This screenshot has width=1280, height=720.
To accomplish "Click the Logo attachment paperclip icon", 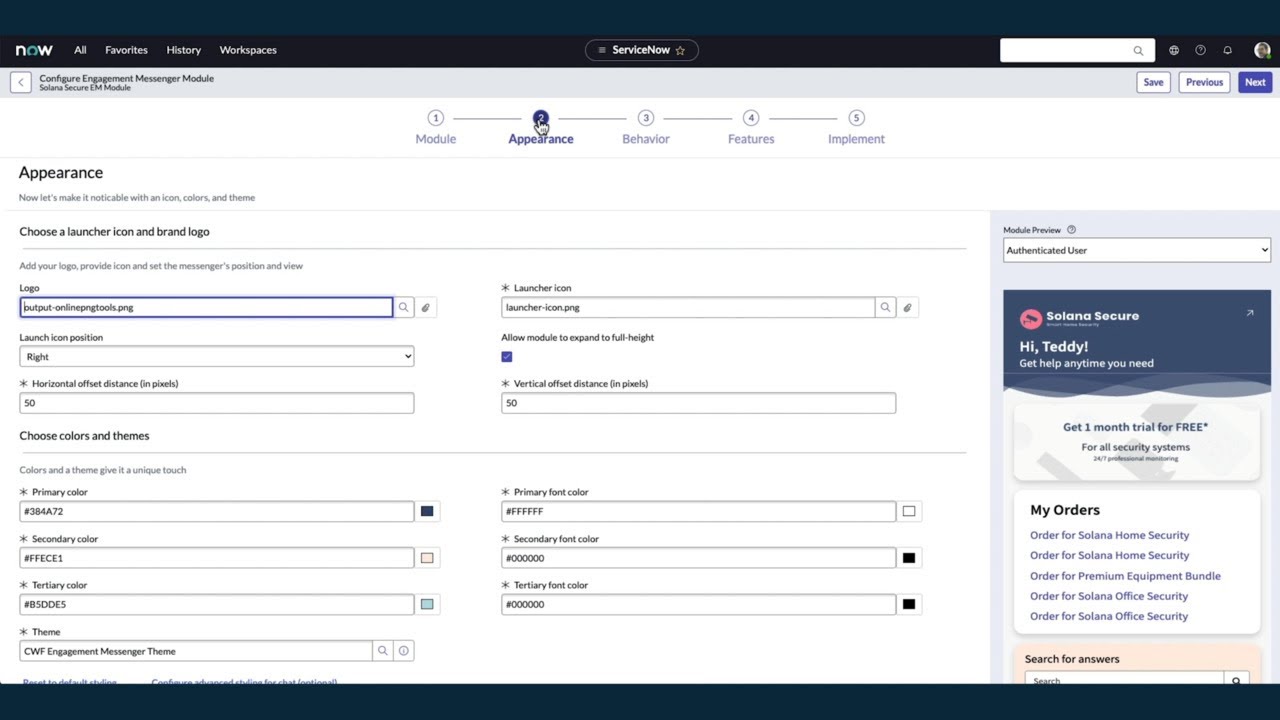I will tap(426, 307).
